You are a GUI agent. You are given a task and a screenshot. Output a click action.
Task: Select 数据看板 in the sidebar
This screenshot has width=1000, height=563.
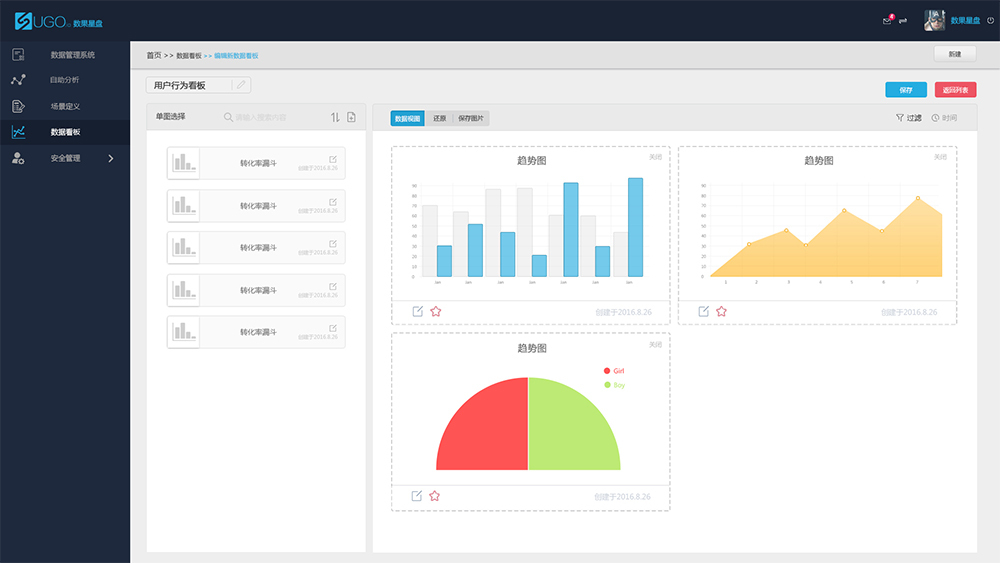click(x=65, y=132)
